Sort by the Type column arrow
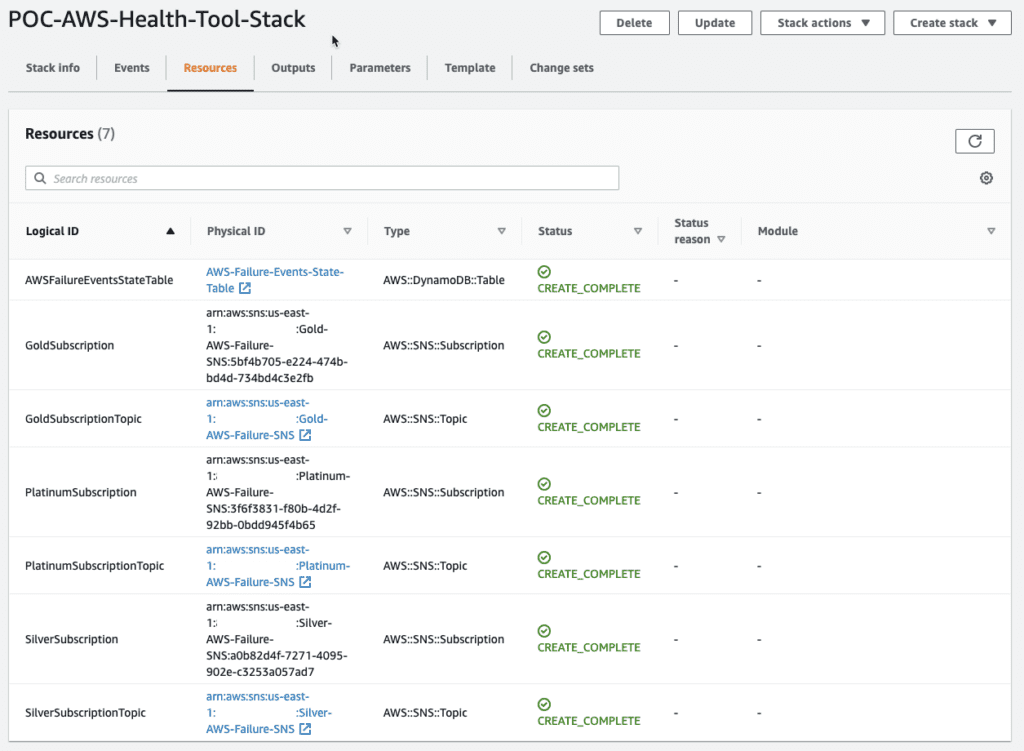 [501, 231]
